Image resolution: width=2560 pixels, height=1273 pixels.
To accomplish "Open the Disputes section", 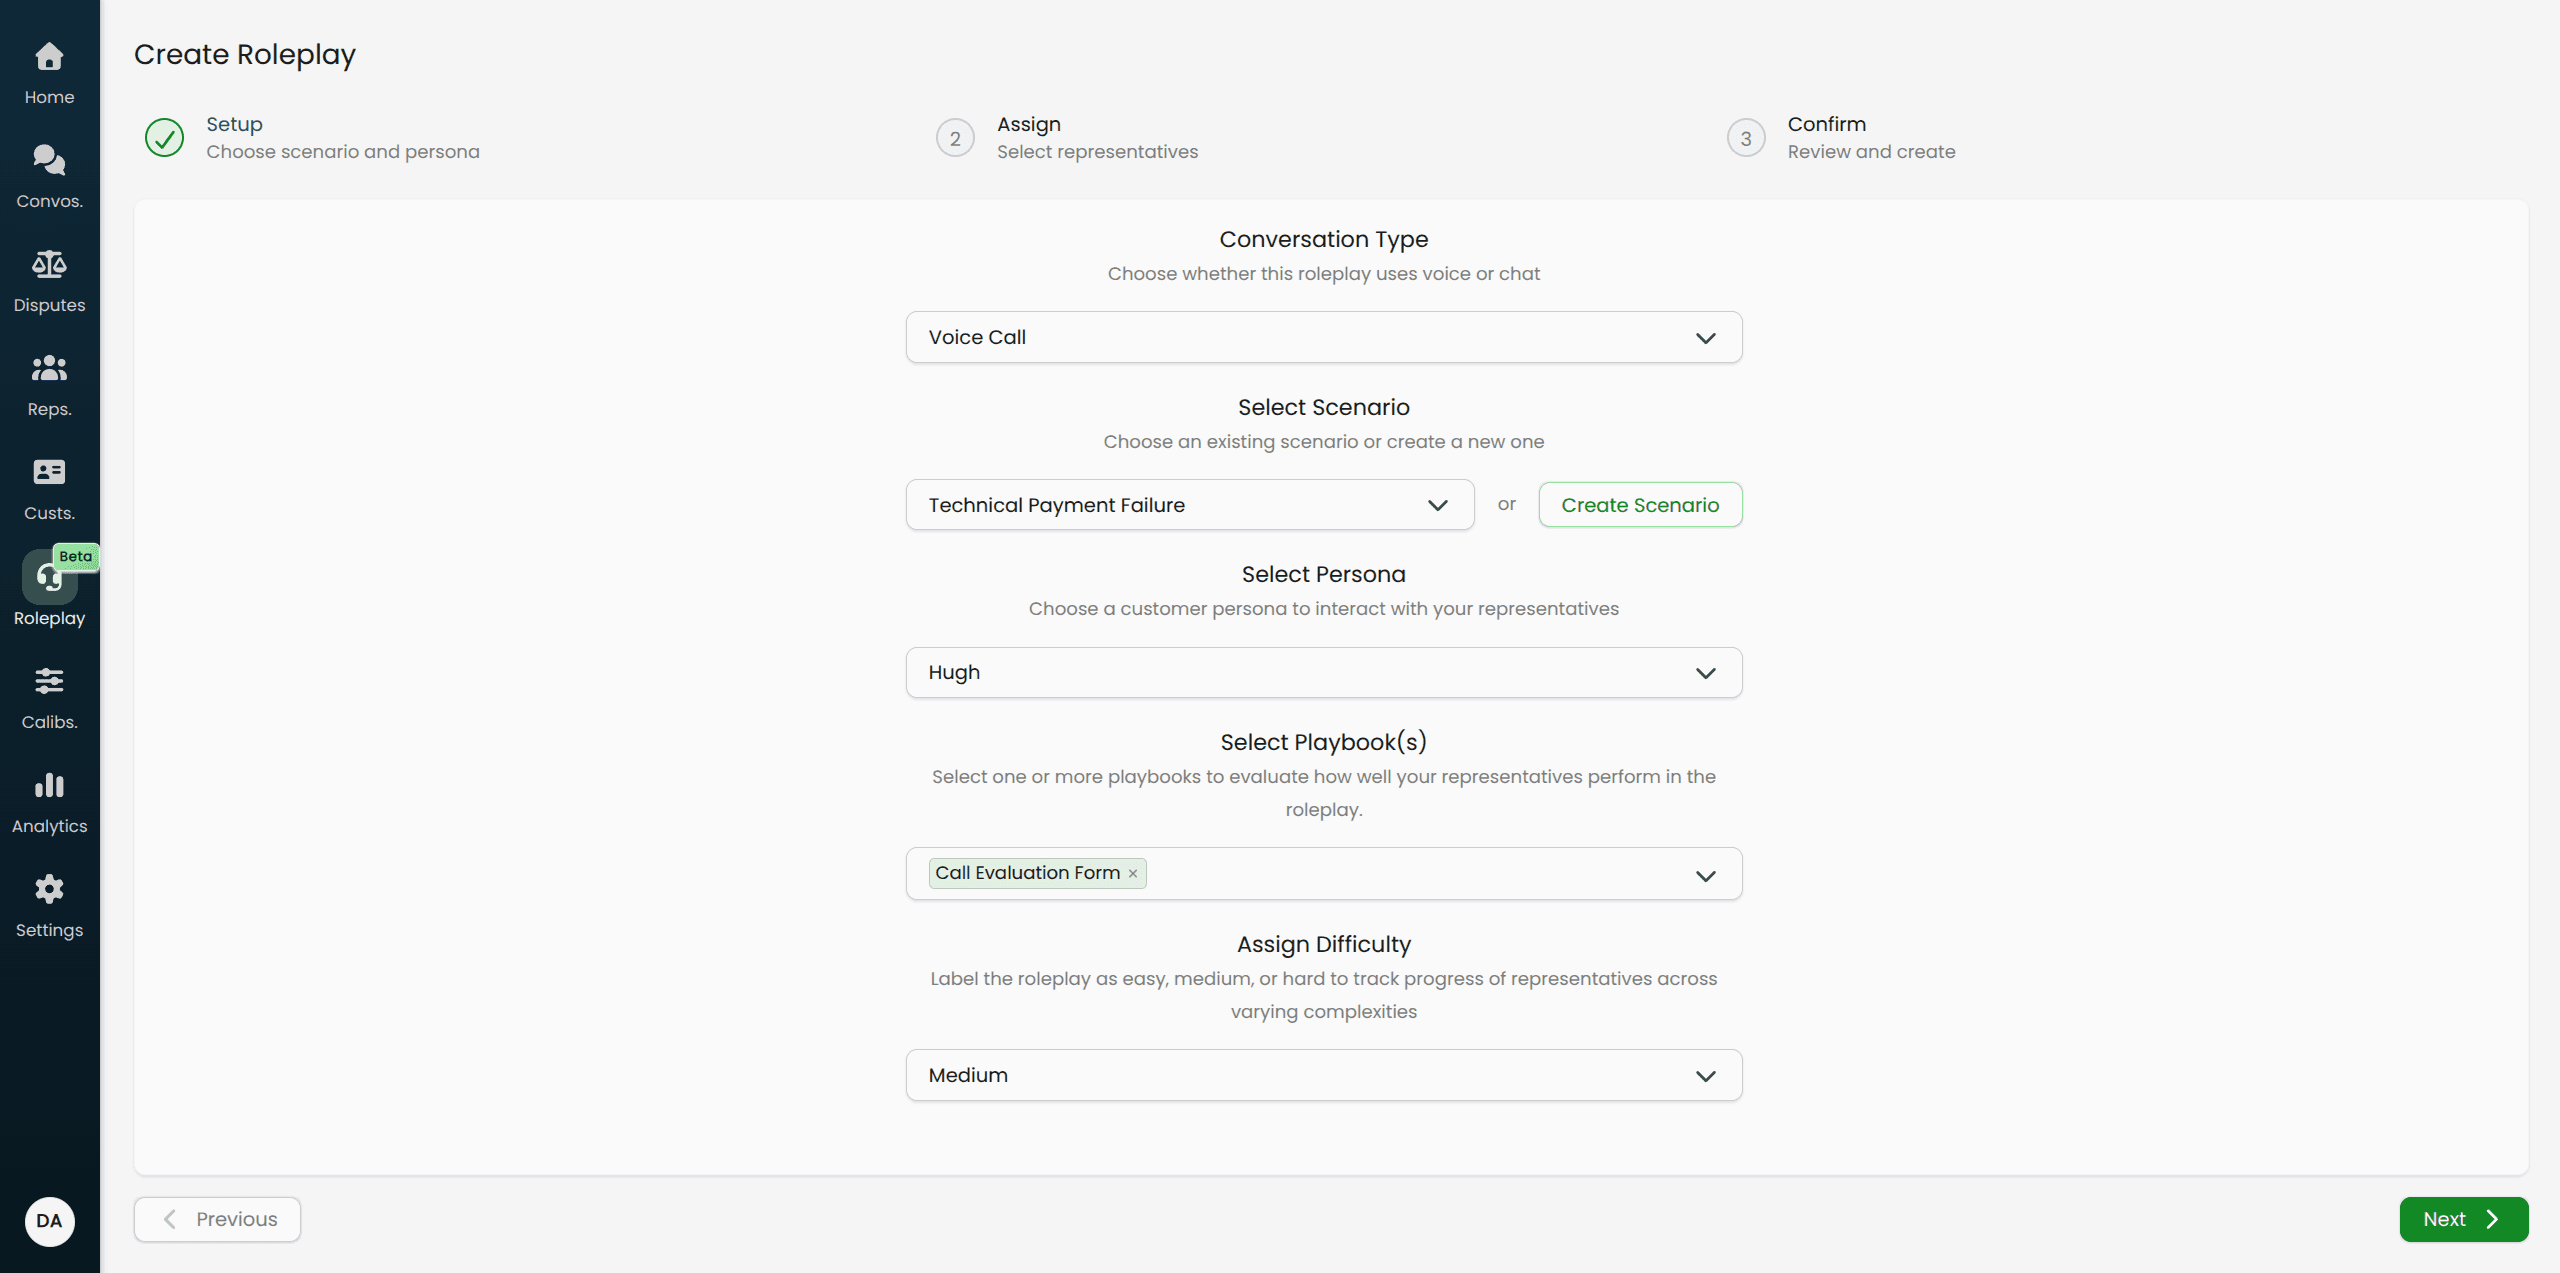I will click(49, 280).
